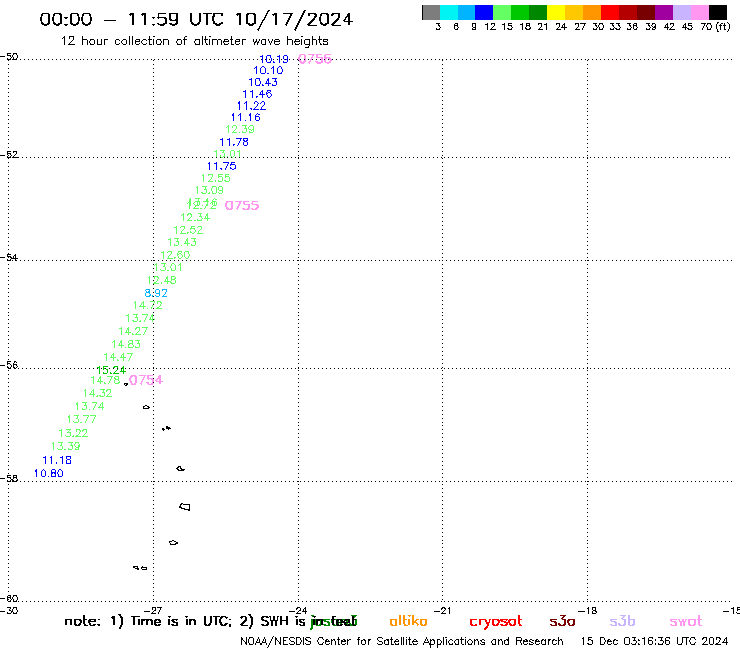Image resolution: width=740 pixels, height=650 pixels.
Task: Click the dark red 's3a' legend label
Action: coord(562,621)
